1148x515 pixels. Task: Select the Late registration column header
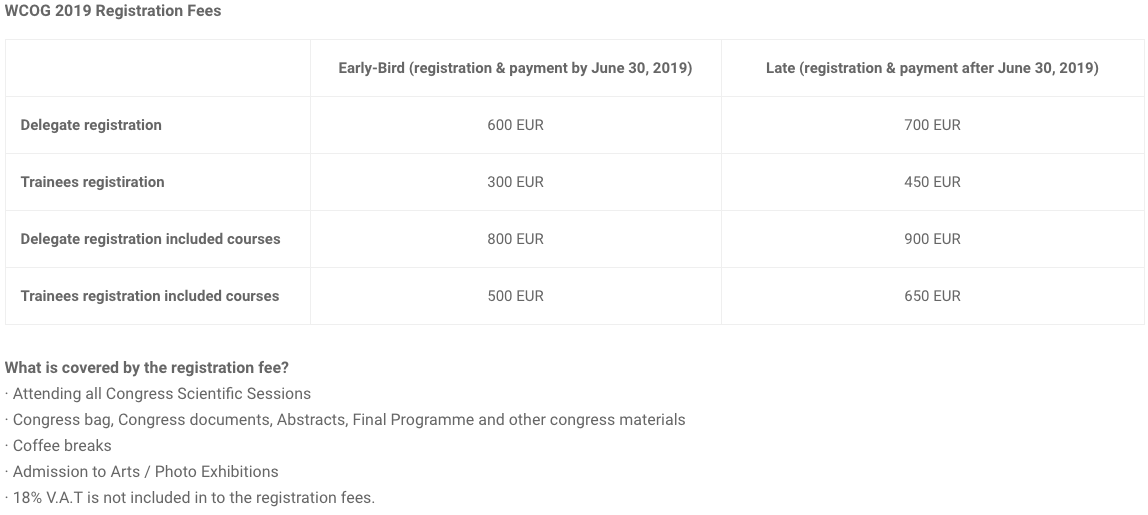tap(932, 68)
